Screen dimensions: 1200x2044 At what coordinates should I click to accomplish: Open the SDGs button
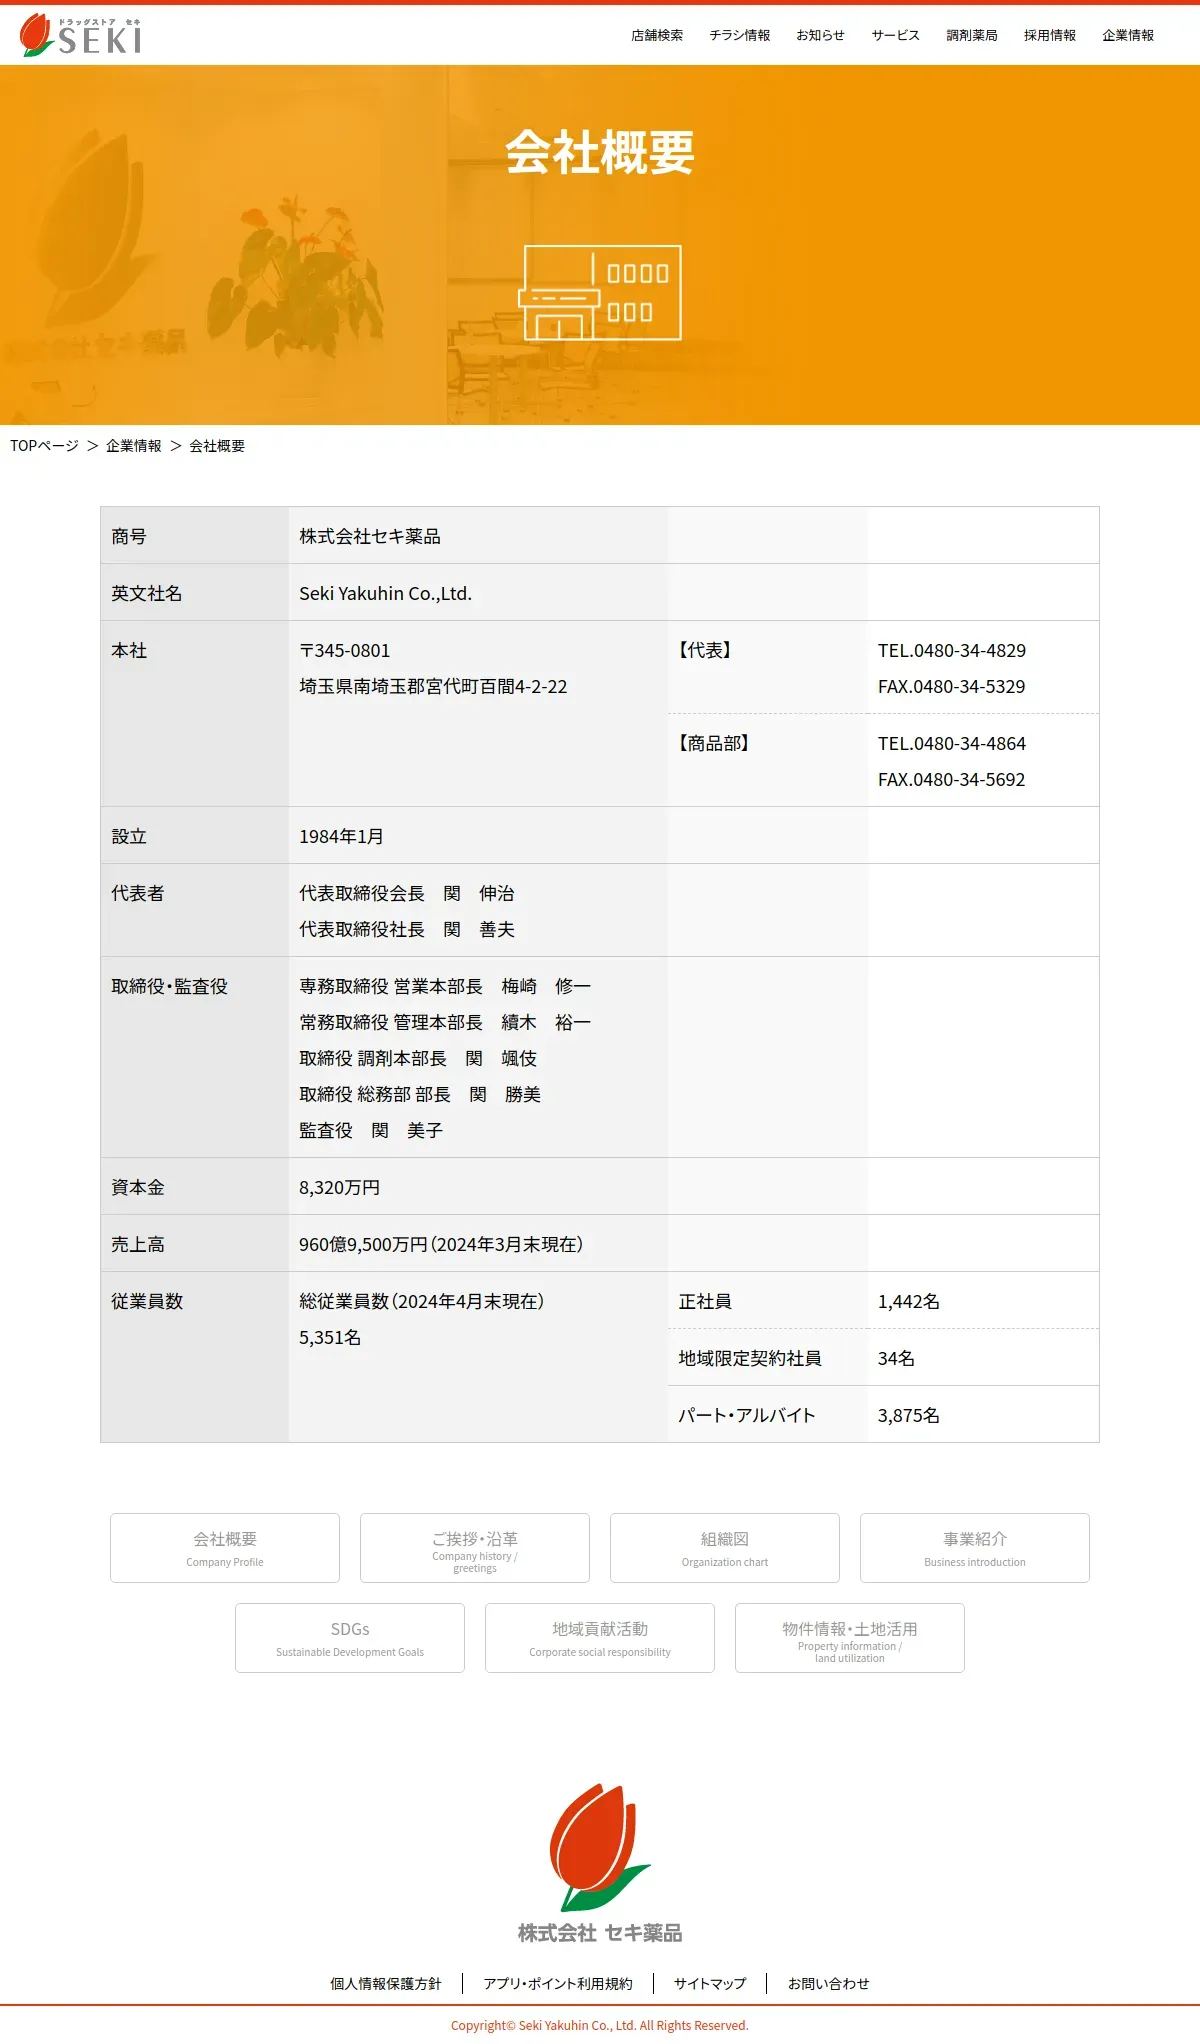[x=350, y=1638]
